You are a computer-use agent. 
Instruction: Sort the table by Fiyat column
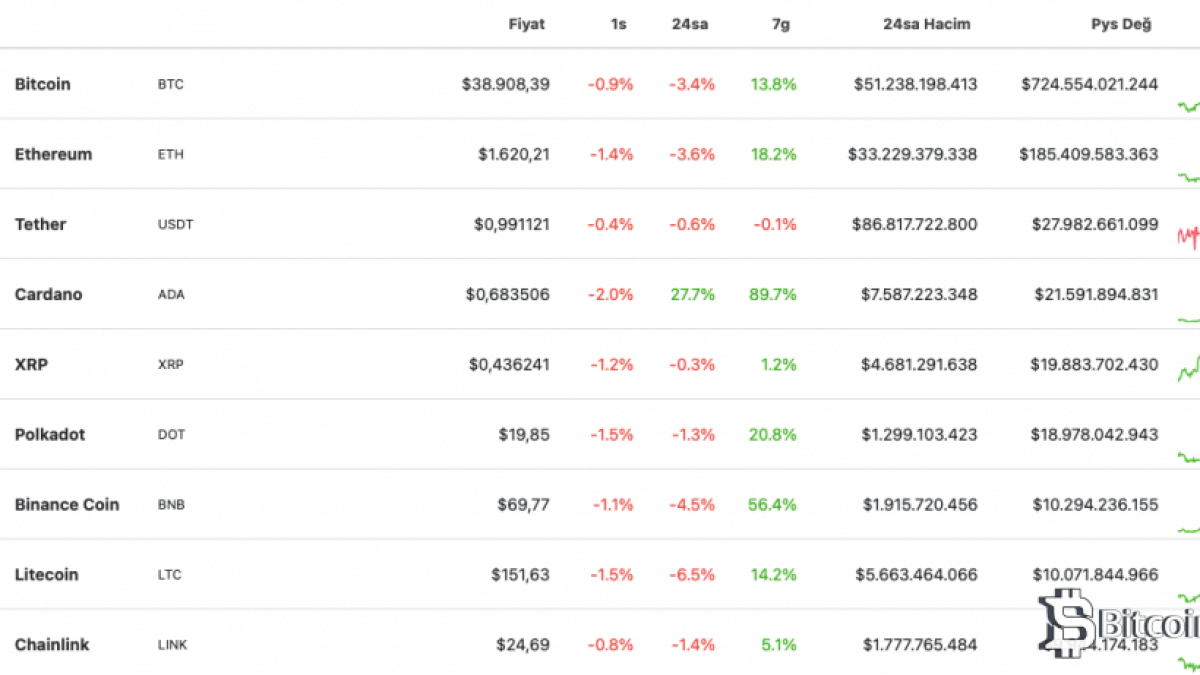526,24
